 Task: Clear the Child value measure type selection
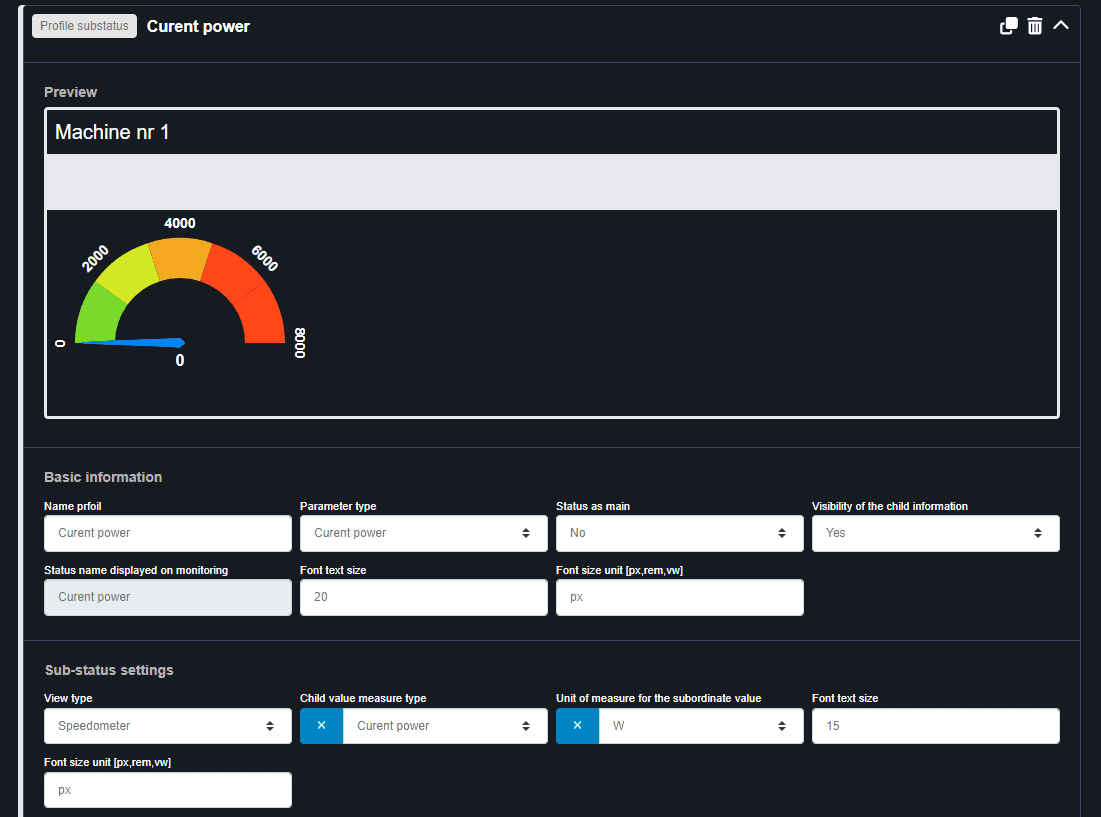click(322, 726)
